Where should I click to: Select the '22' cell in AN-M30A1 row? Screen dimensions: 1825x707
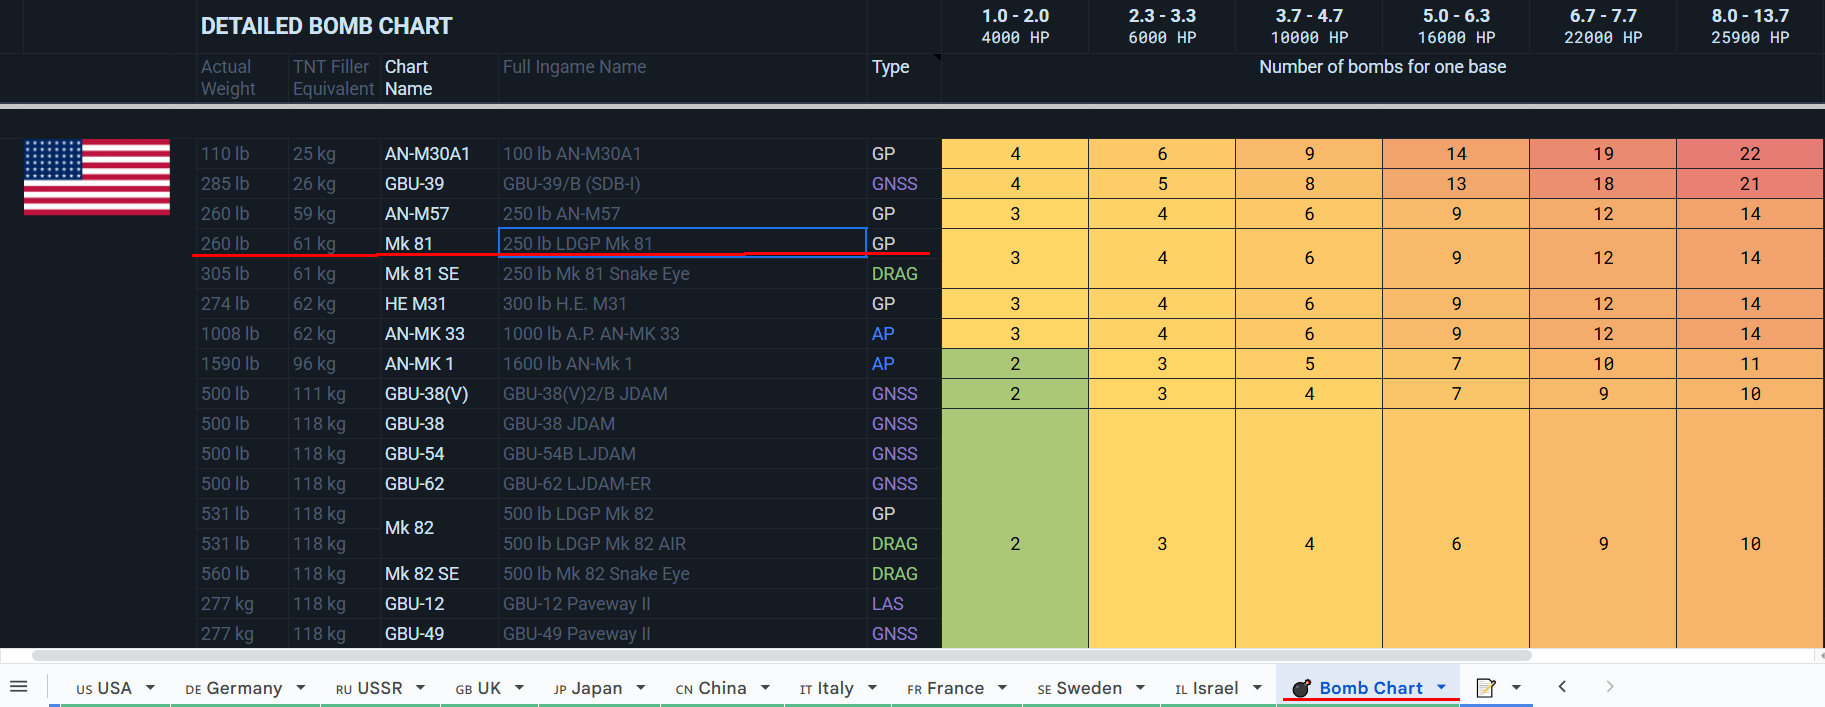coord(1750,154)
